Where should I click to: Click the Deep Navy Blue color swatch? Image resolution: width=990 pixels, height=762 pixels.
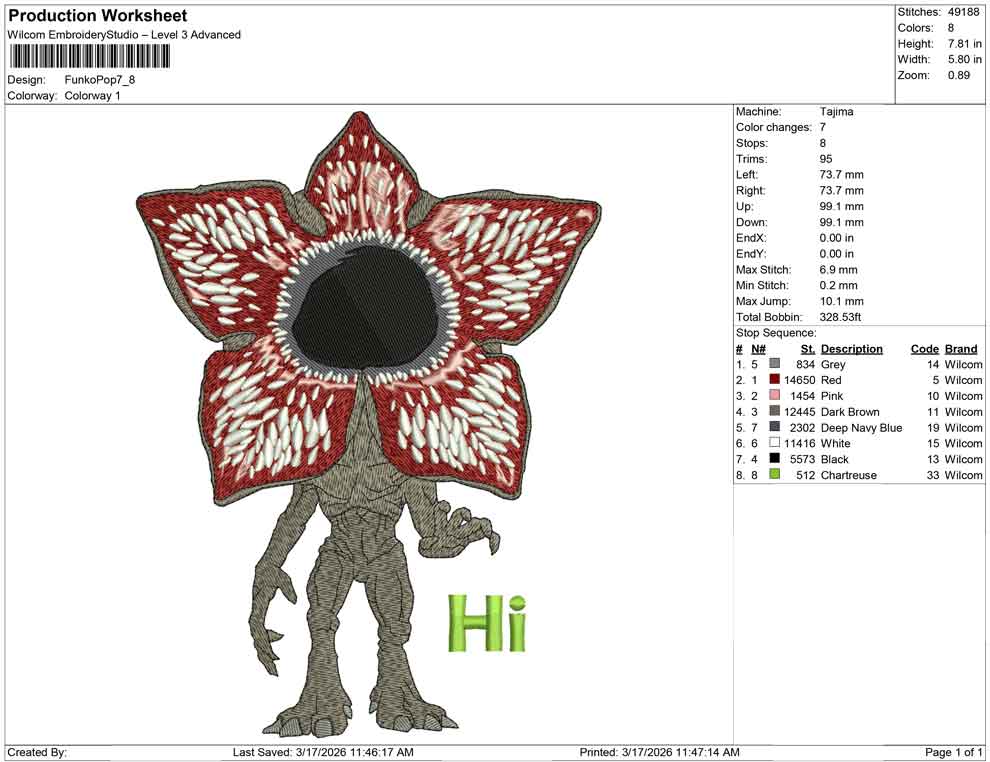coord(775,427)
